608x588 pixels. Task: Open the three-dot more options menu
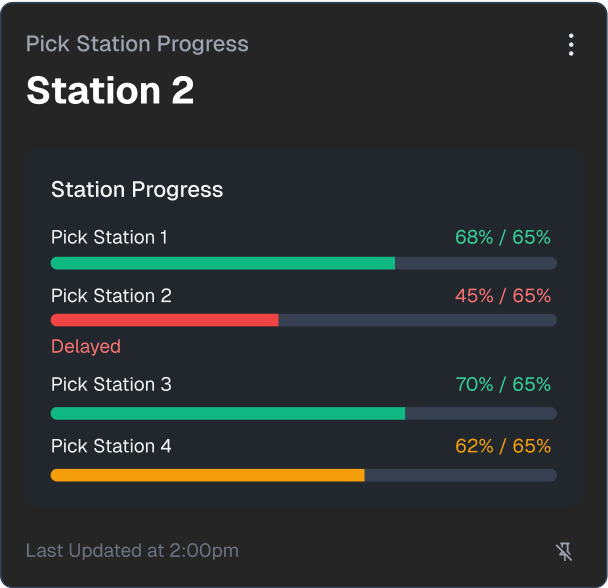[571, 44]
